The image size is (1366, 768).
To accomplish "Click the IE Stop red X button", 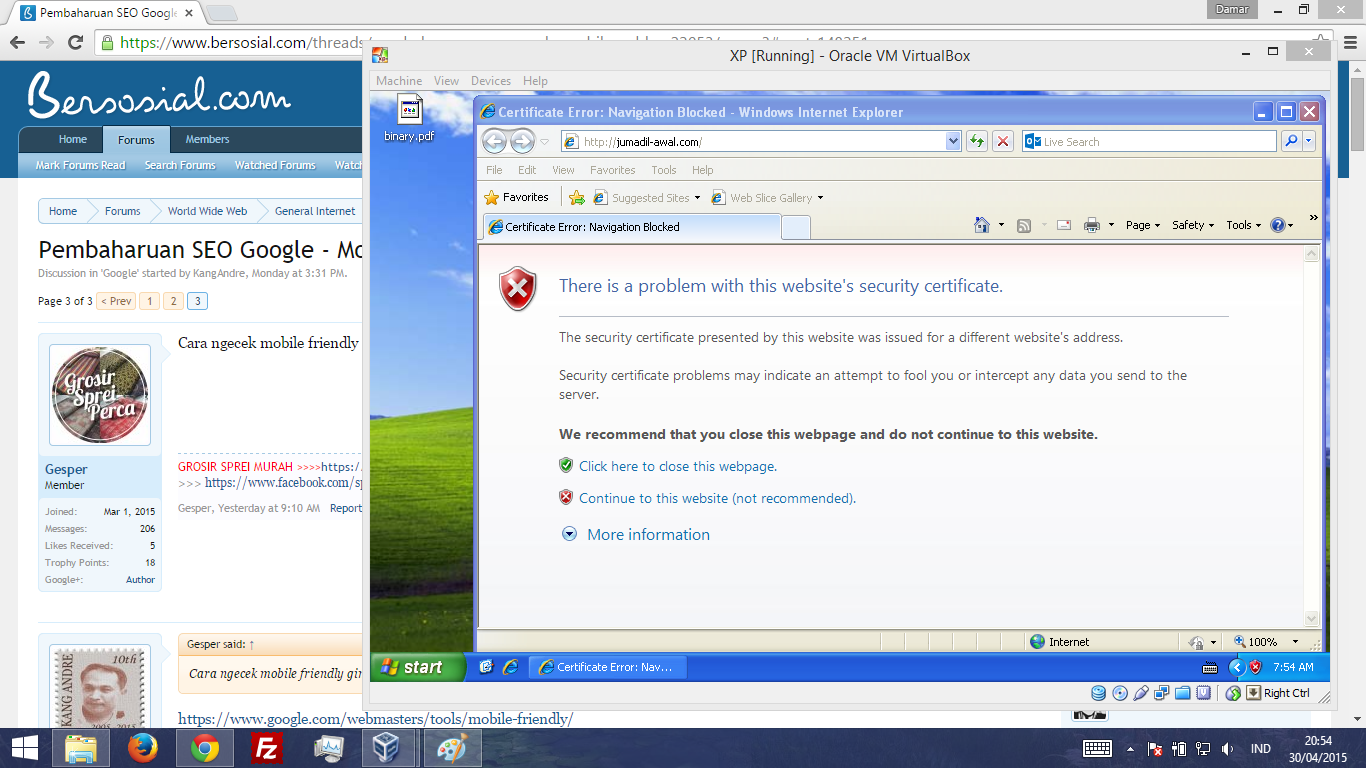I will pyautogui.click(x=1003, y=141).
